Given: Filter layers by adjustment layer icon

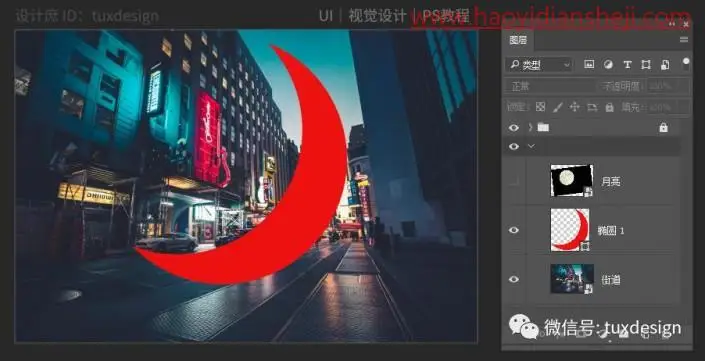Looking at the screenshot, I should click(607, 65).
